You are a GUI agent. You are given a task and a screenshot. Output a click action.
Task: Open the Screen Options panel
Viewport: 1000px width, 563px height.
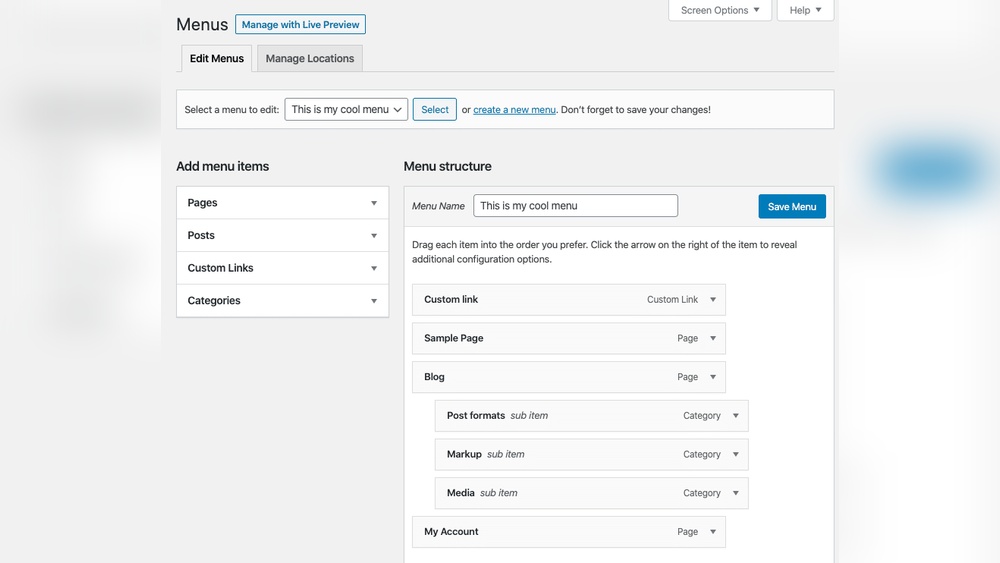coord(720,10)
